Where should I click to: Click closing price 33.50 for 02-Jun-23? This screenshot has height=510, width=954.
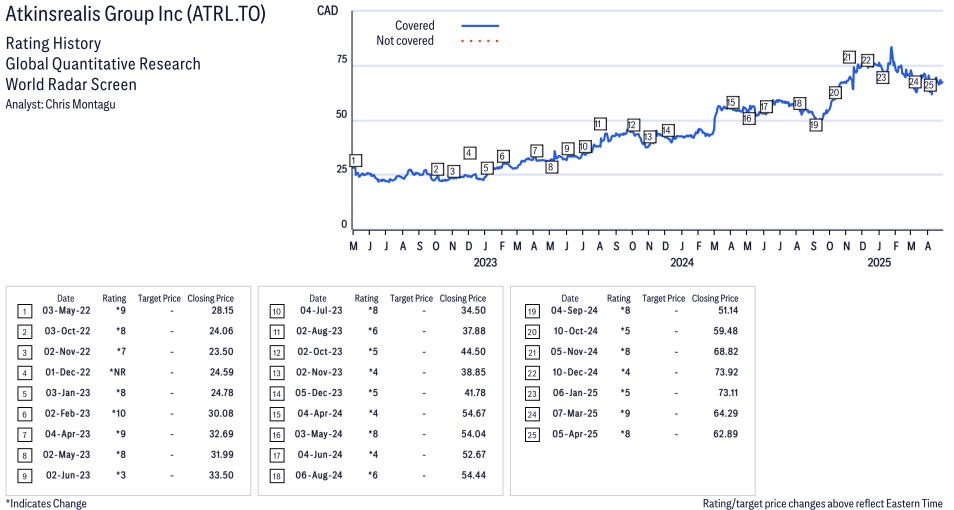pos(221,475)
